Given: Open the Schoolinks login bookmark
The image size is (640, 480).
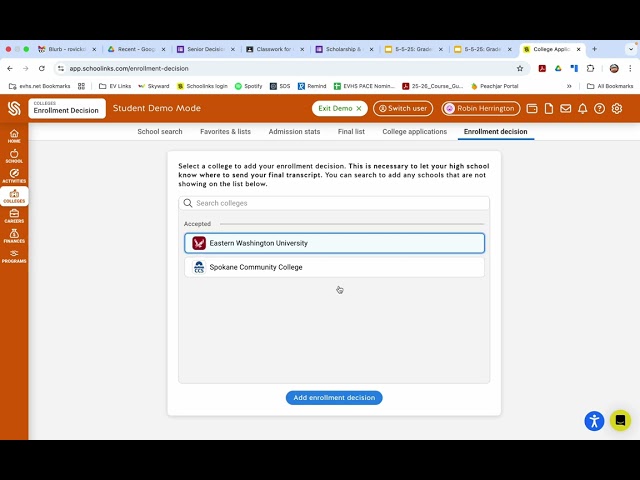Looking at the screenshot, I should [x=202, y=86].
